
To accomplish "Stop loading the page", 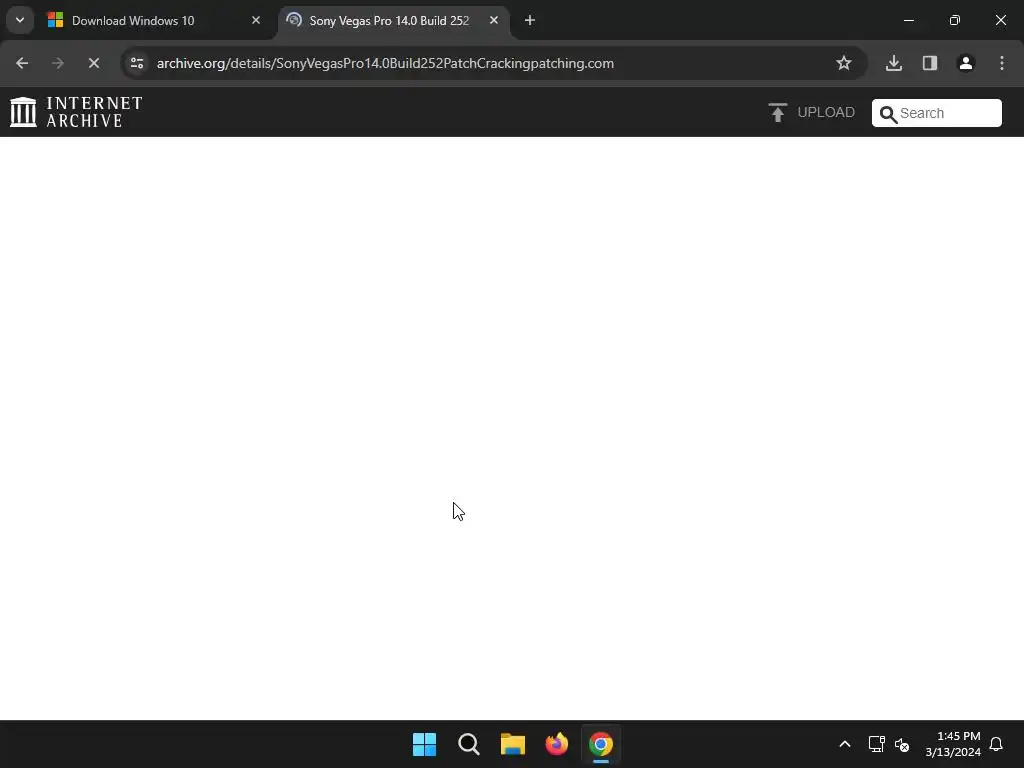I will coord(93,63).
